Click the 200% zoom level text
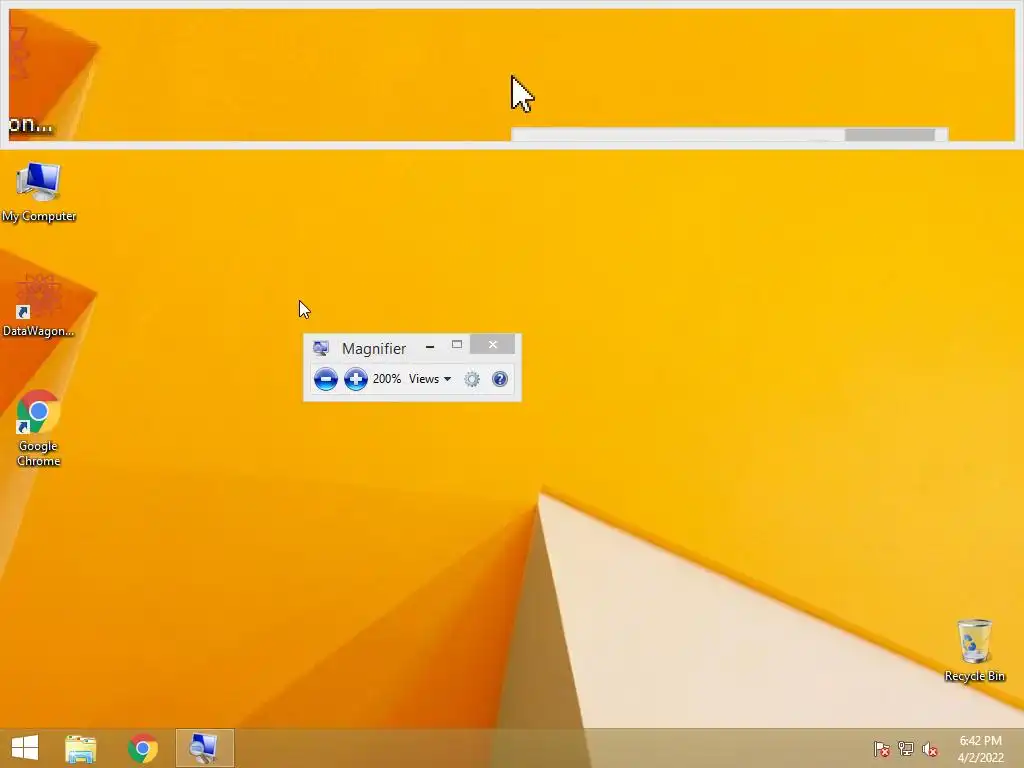The image size is (1024, 768). tap(387, 379)
